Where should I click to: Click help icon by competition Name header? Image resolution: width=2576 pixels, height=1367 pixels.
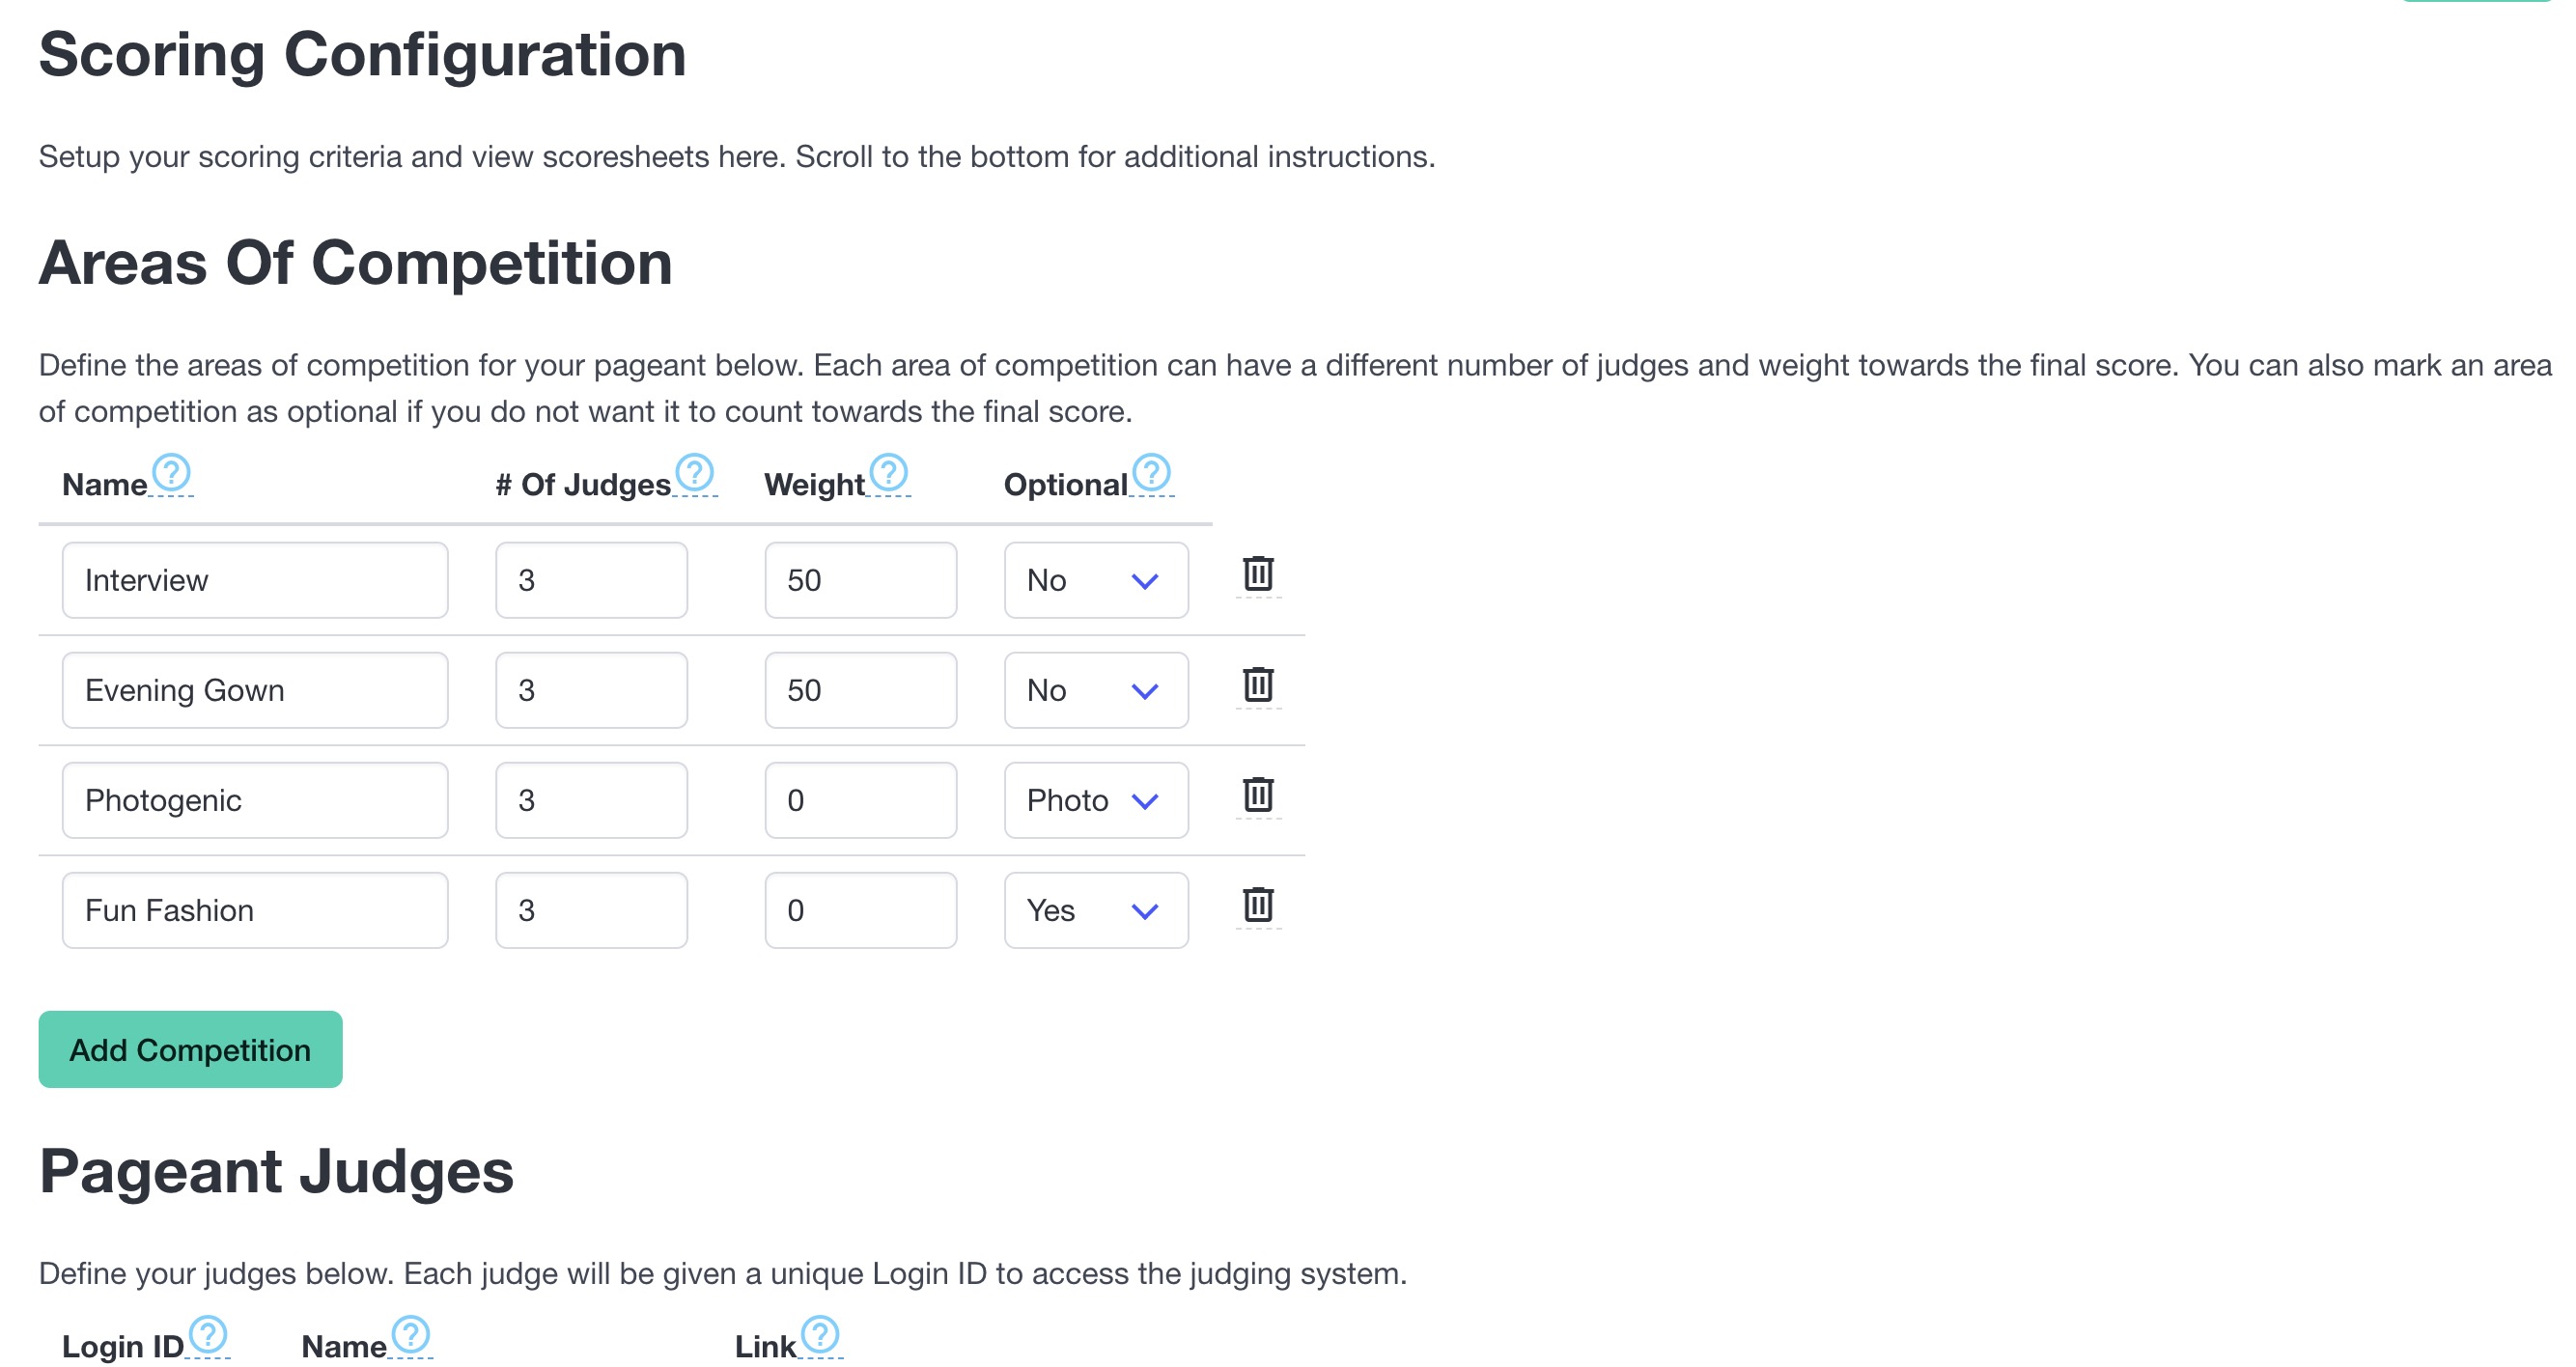pyautogui.click(x=171, y=472)
